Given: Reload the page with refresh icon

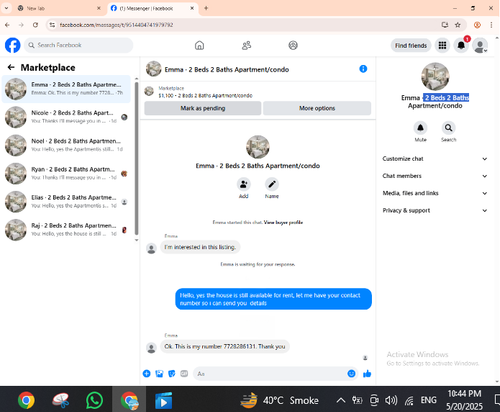Looking at the screenshot, I should pyautogui.click(x=35, y=25).
